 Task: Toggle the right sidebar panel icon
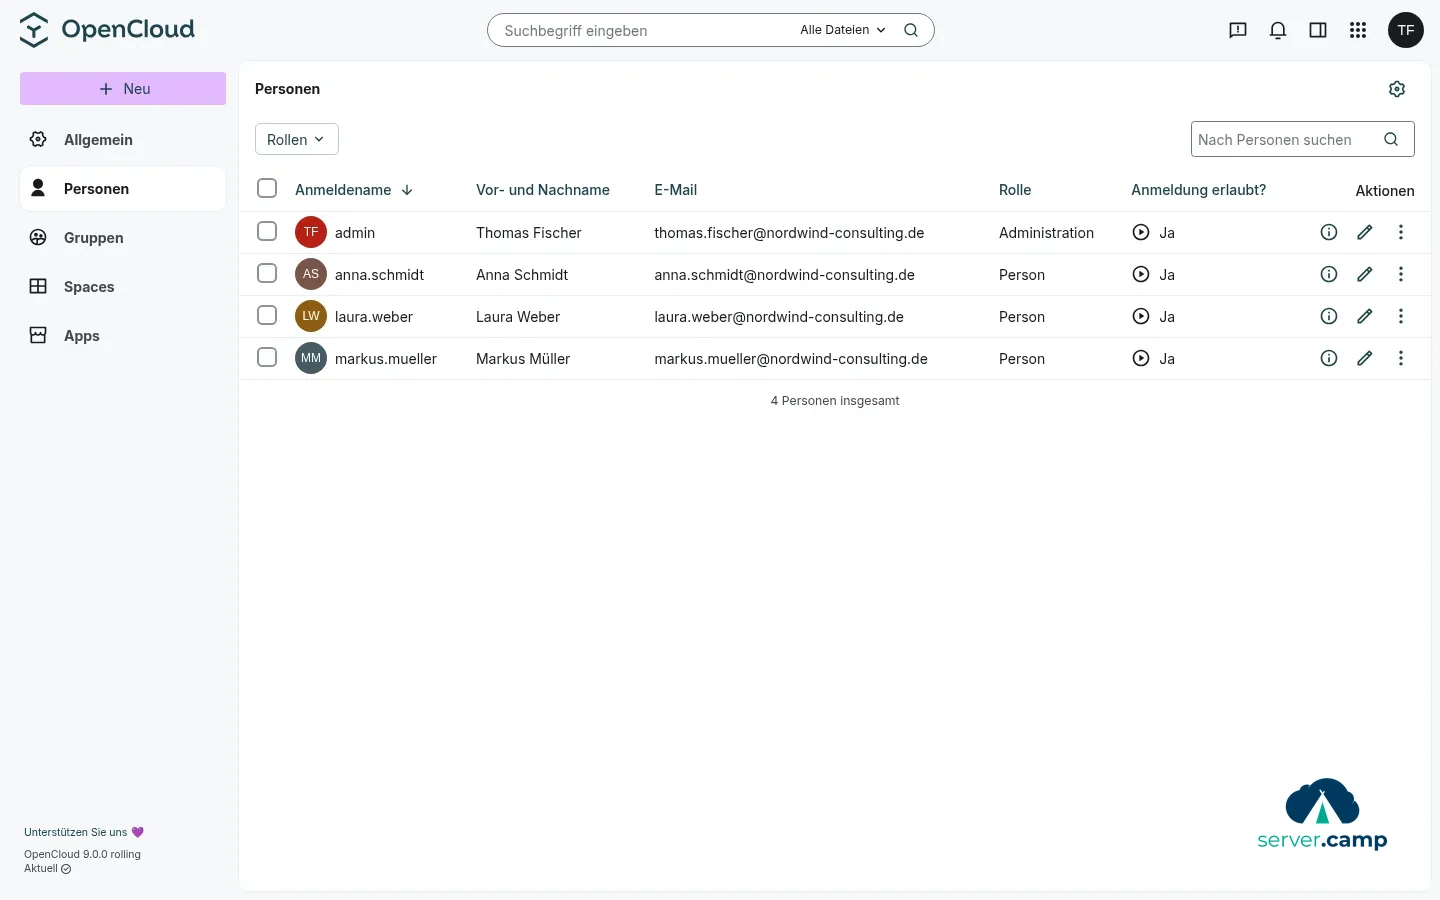tap(1318, 30)
